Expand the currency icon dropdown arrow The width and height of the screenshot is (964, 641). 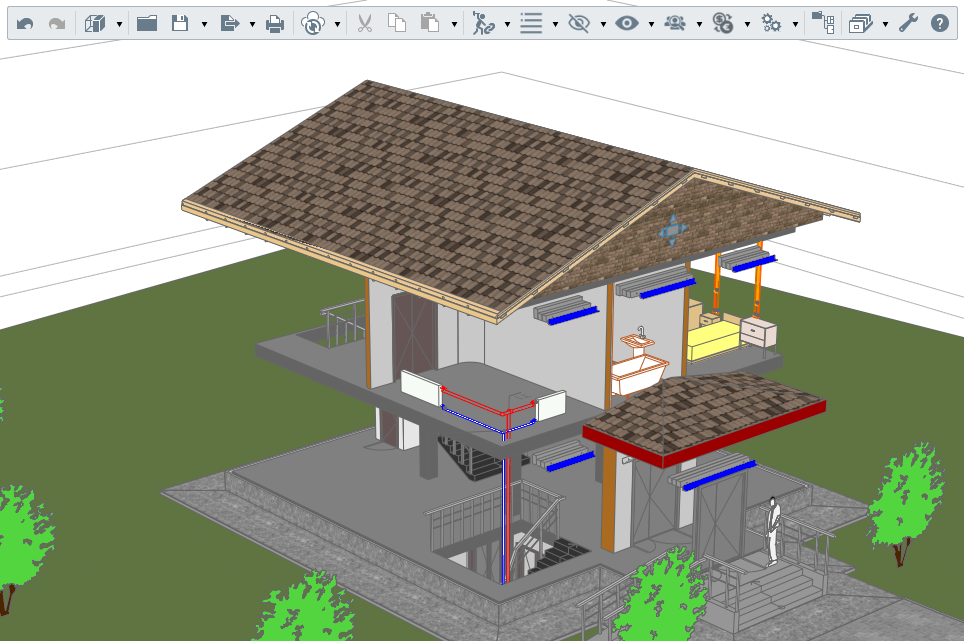click(x=747, y=25)
